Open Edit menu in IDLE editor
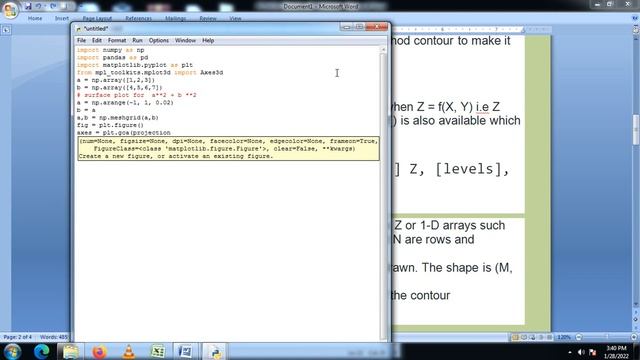640x360 pixels. pyautogui.click(x=97, y=40)
